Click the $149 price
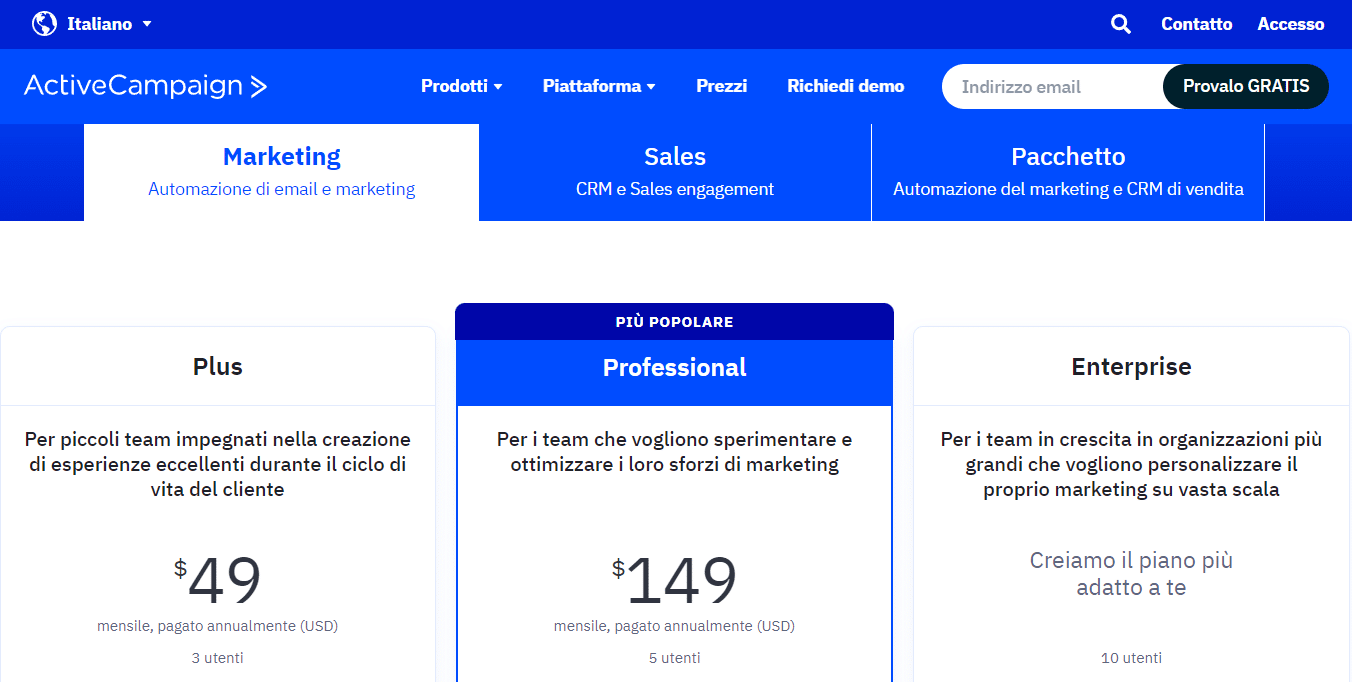Screen dimensions: 1352x682 [x=675, y=580]
